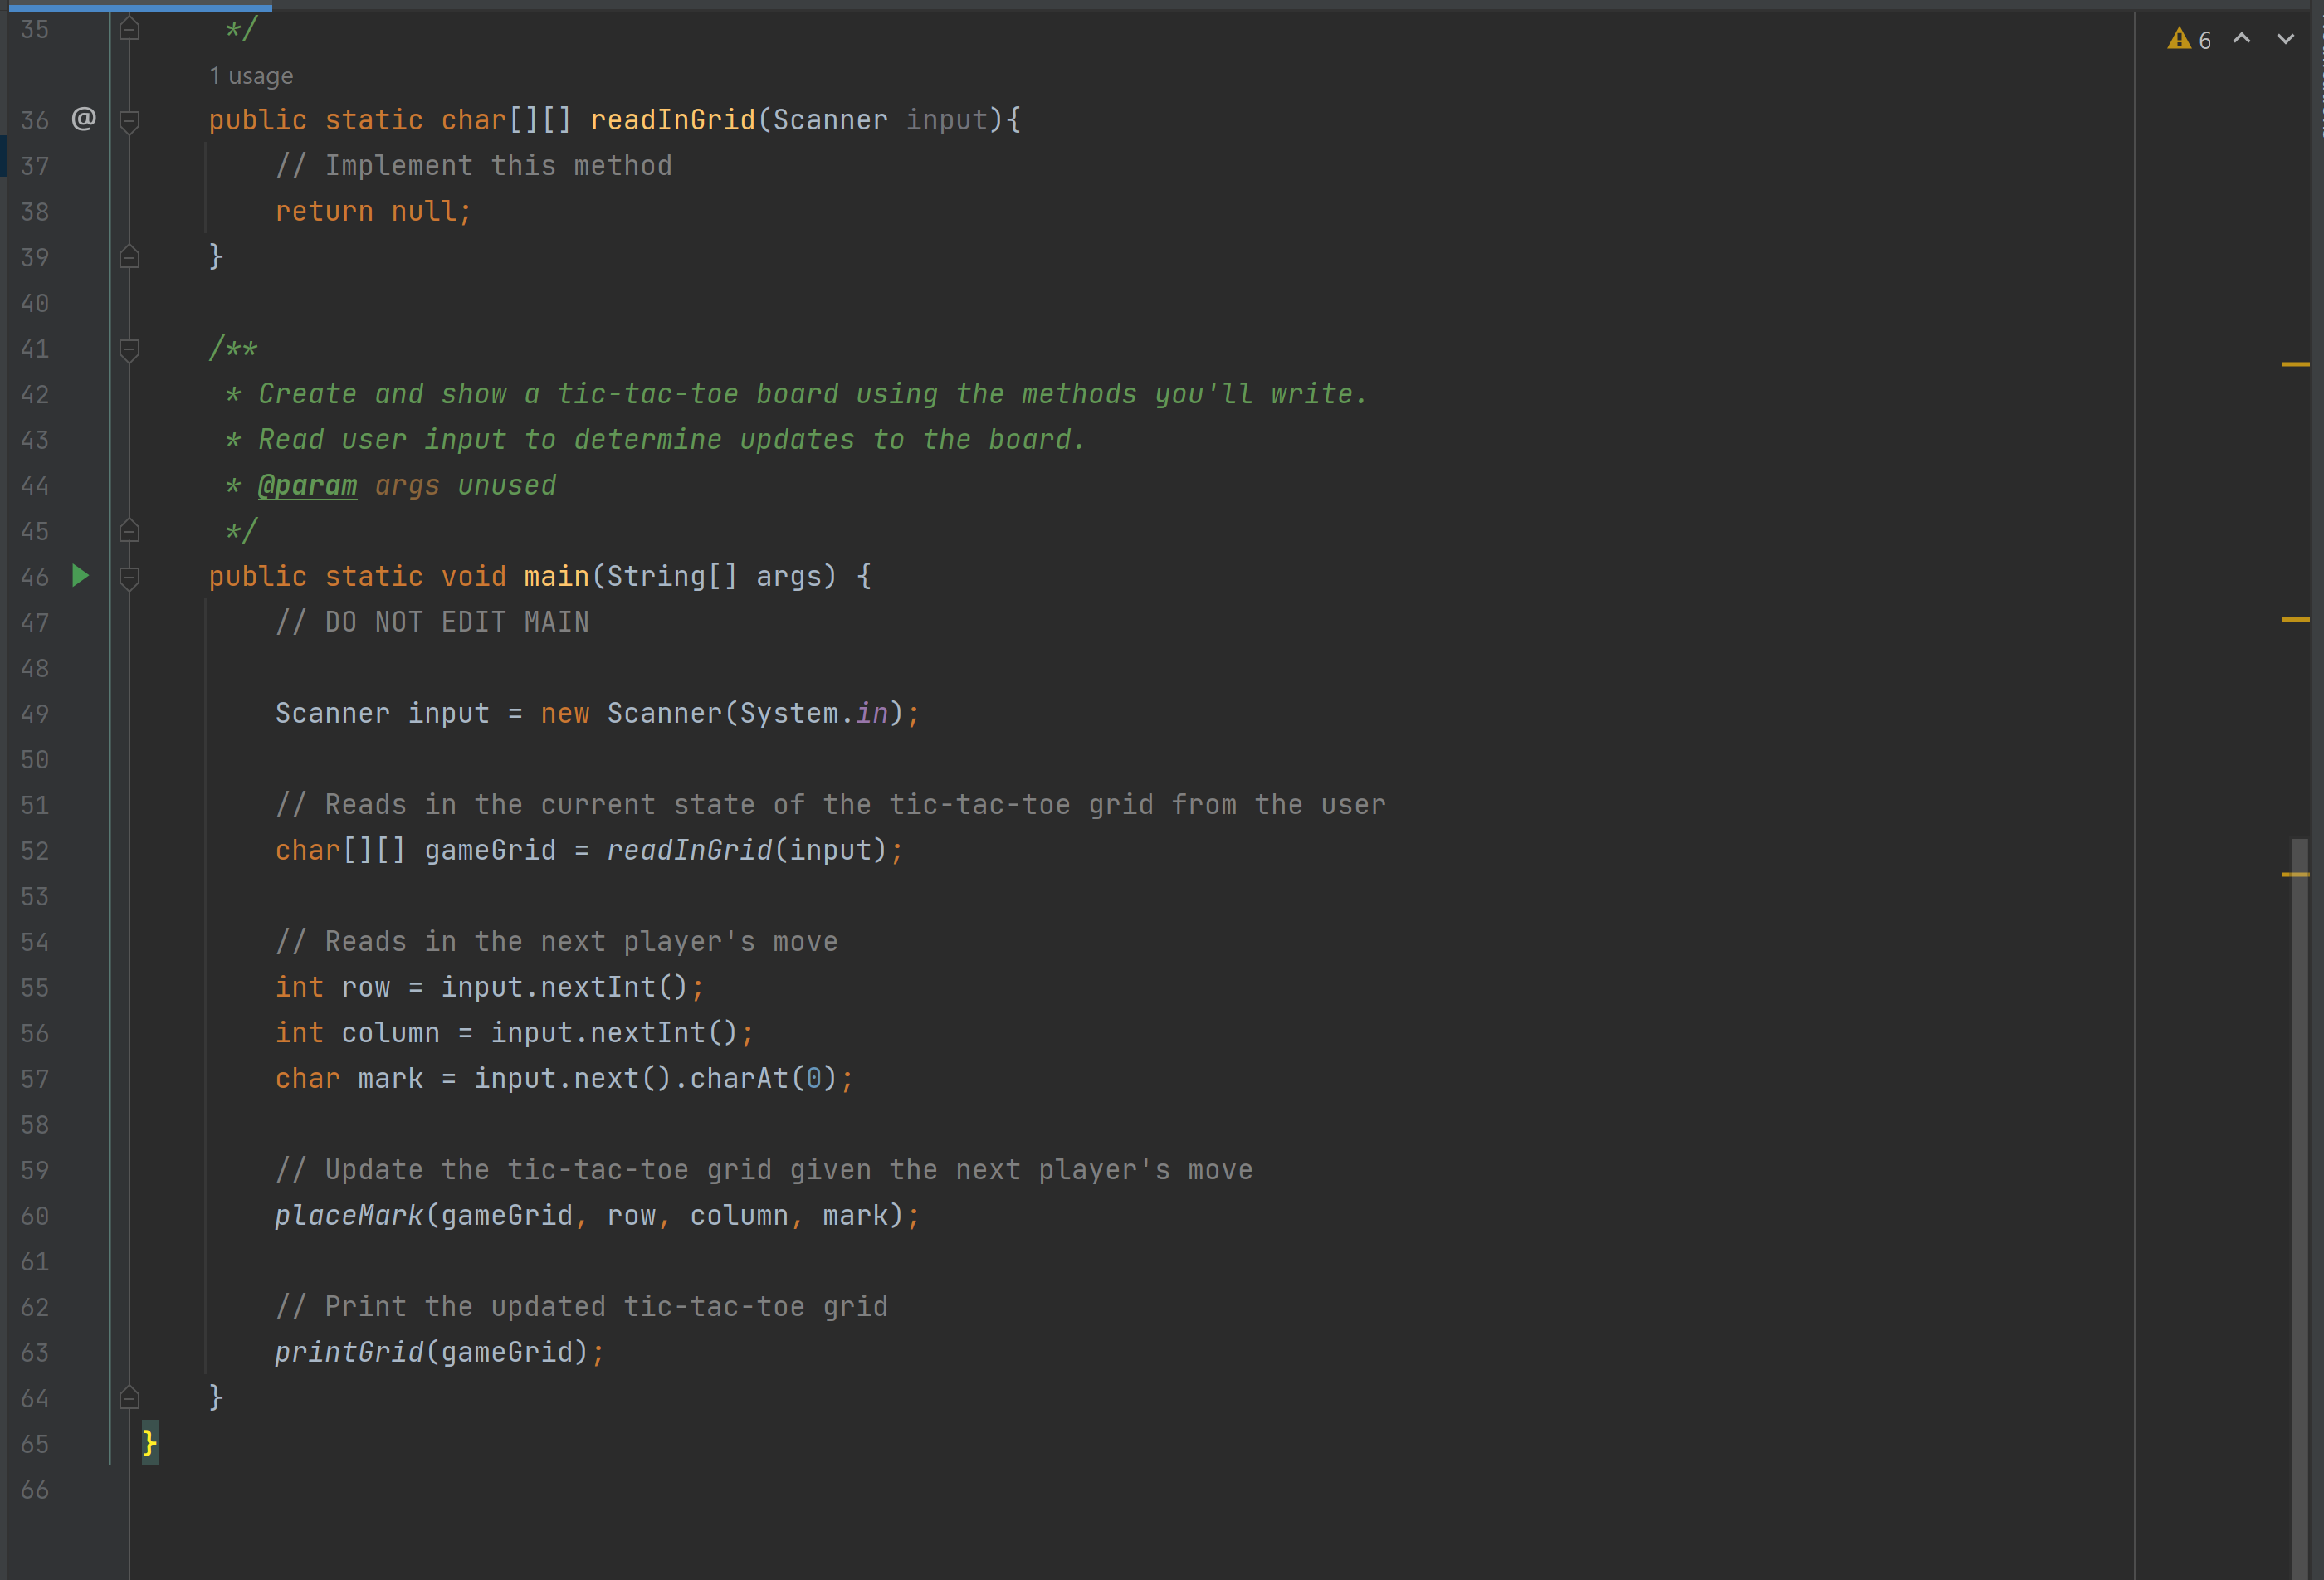Viewport: 2324px width, 1580px height.
Task: Show usages via the '1 usage' hint
Action: click(251, 76)
